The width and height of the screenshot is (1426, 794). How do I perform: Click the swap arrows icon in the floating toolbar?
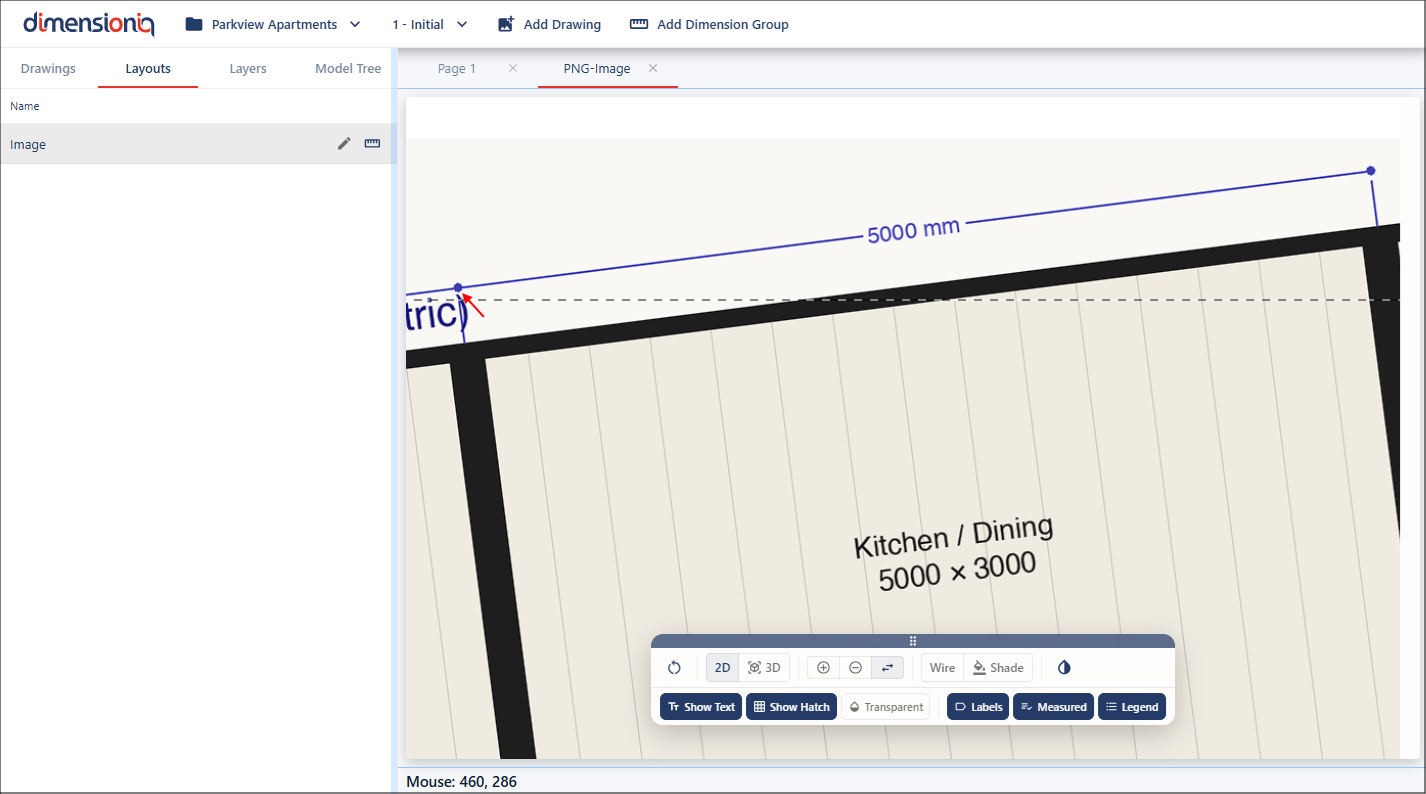pyautogui.click(x=887, y=668)
